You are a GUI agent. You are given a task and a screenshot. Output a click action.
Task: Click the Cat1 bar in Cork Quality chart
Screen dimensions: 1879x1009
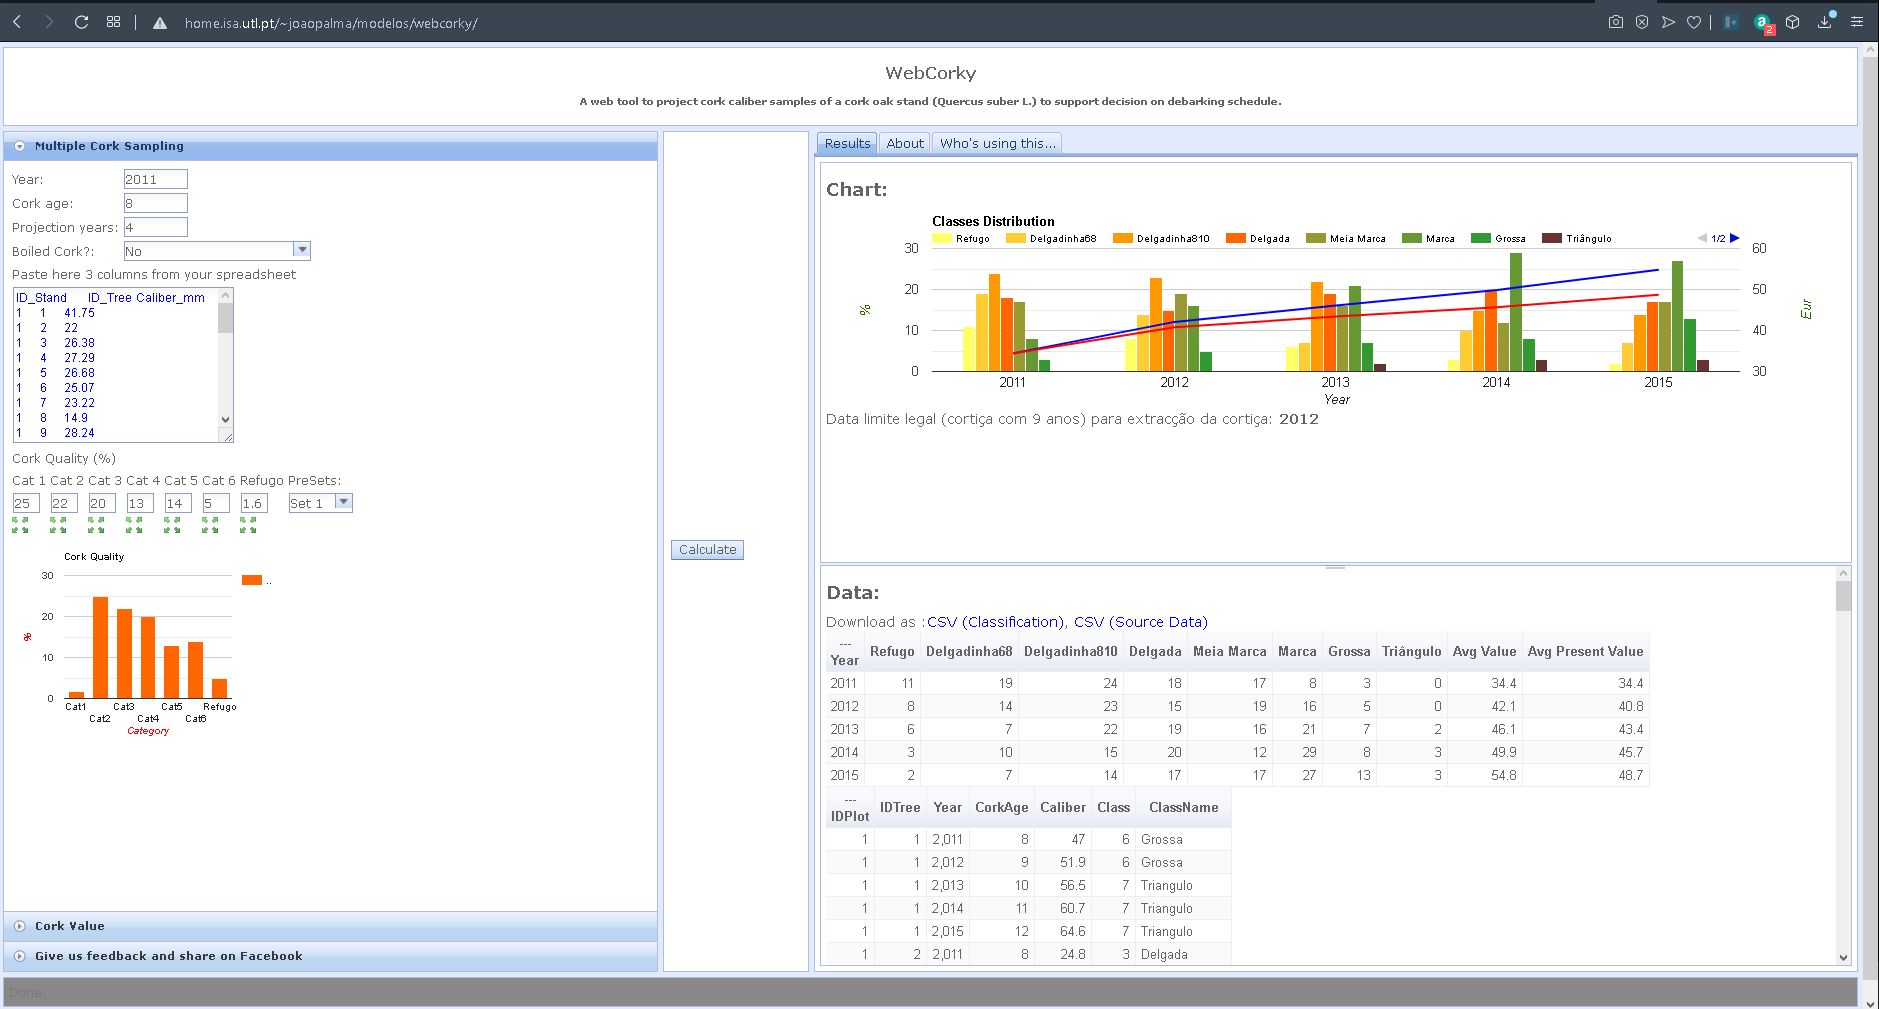point(76,695)
